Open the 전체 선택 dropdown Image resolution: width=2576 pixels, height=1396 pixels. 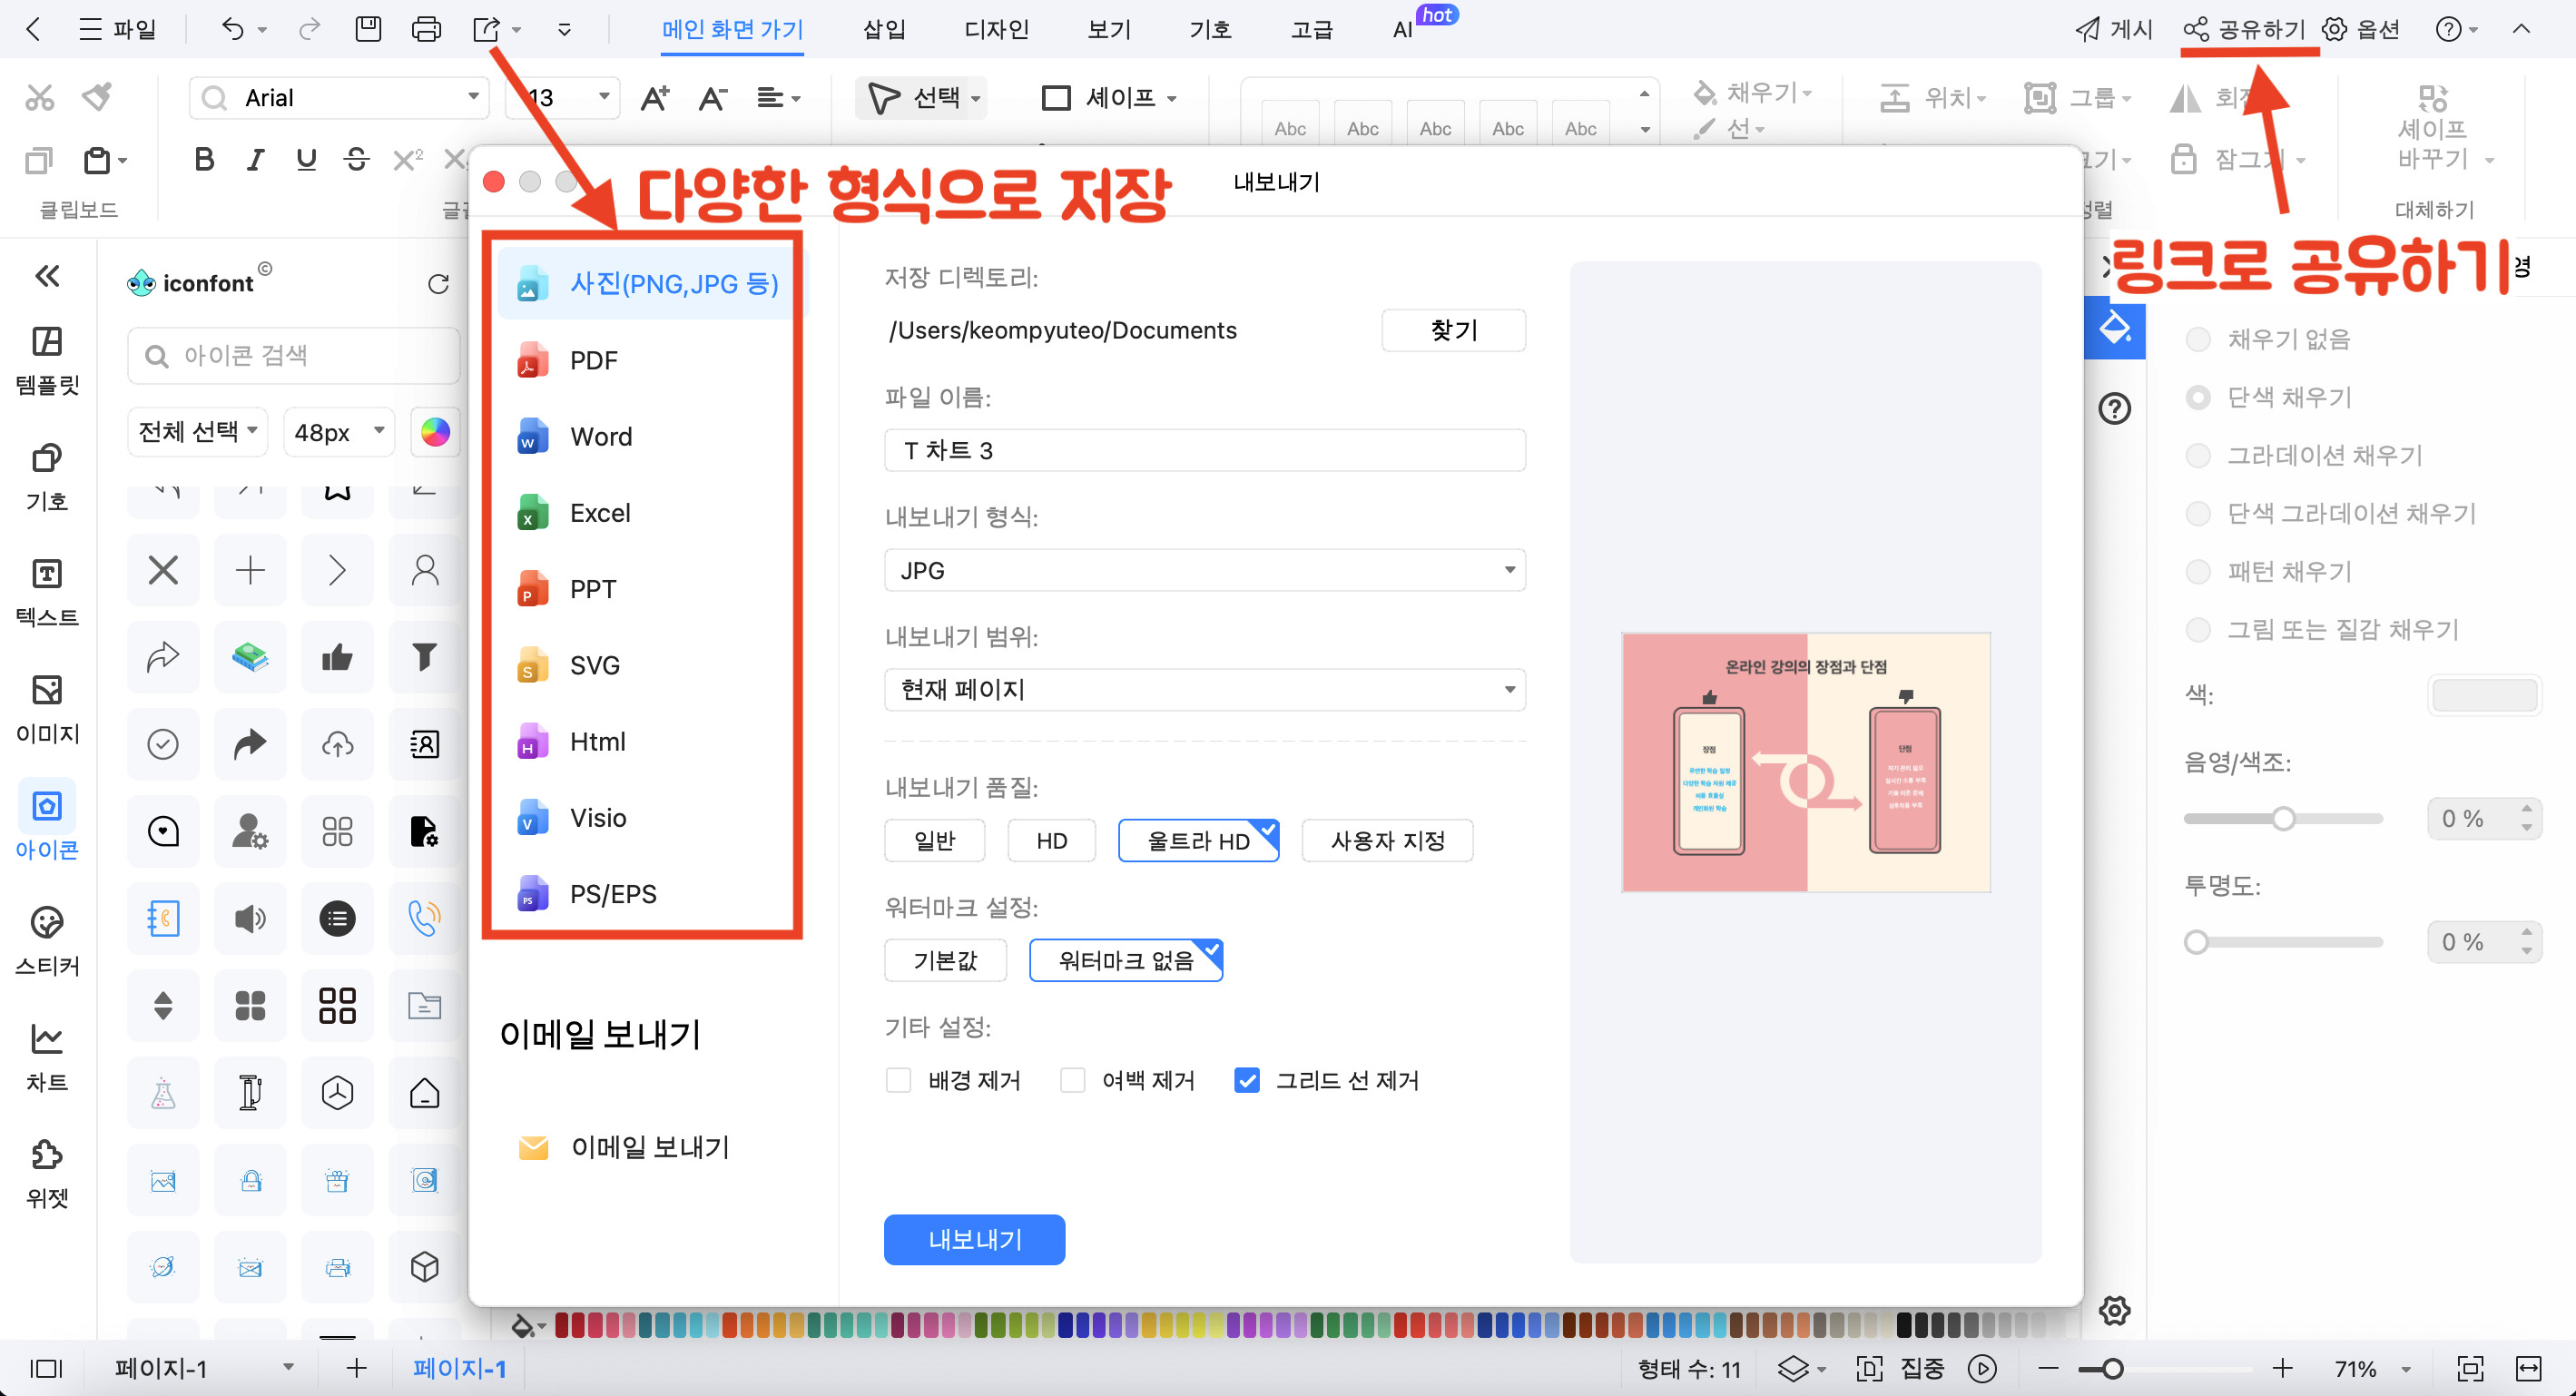[x=197, y=432]
